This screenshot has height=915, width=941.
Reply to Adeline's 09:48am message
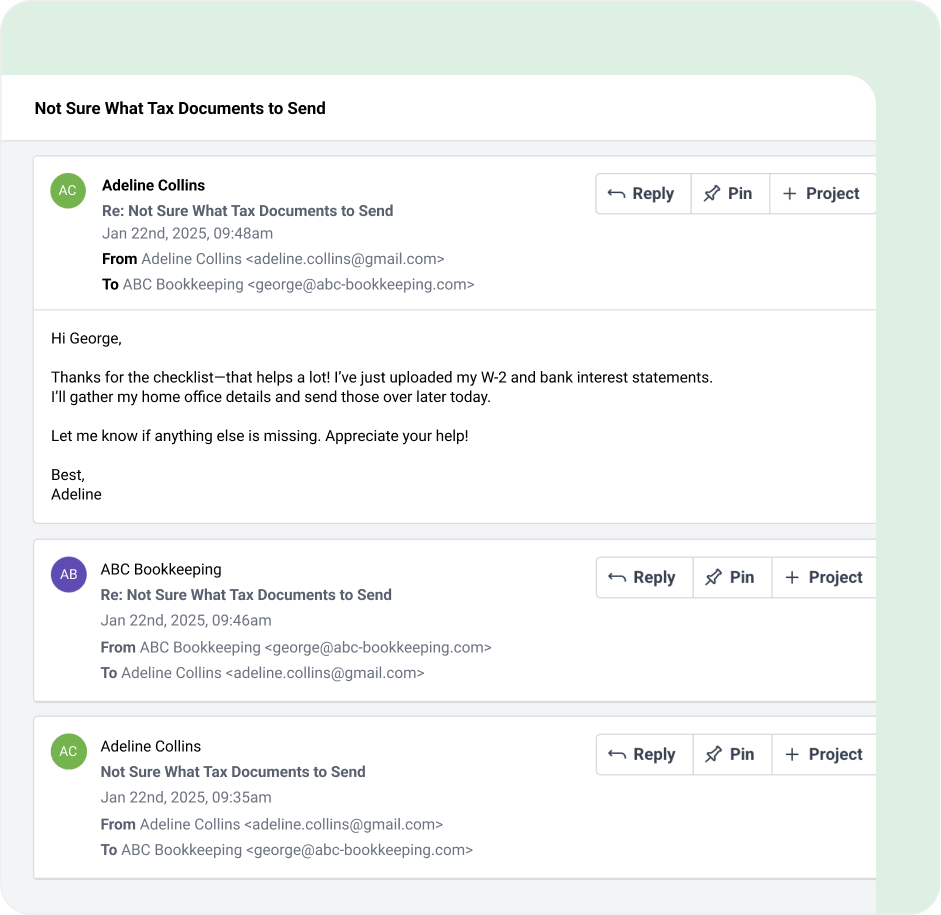[643, 194]
